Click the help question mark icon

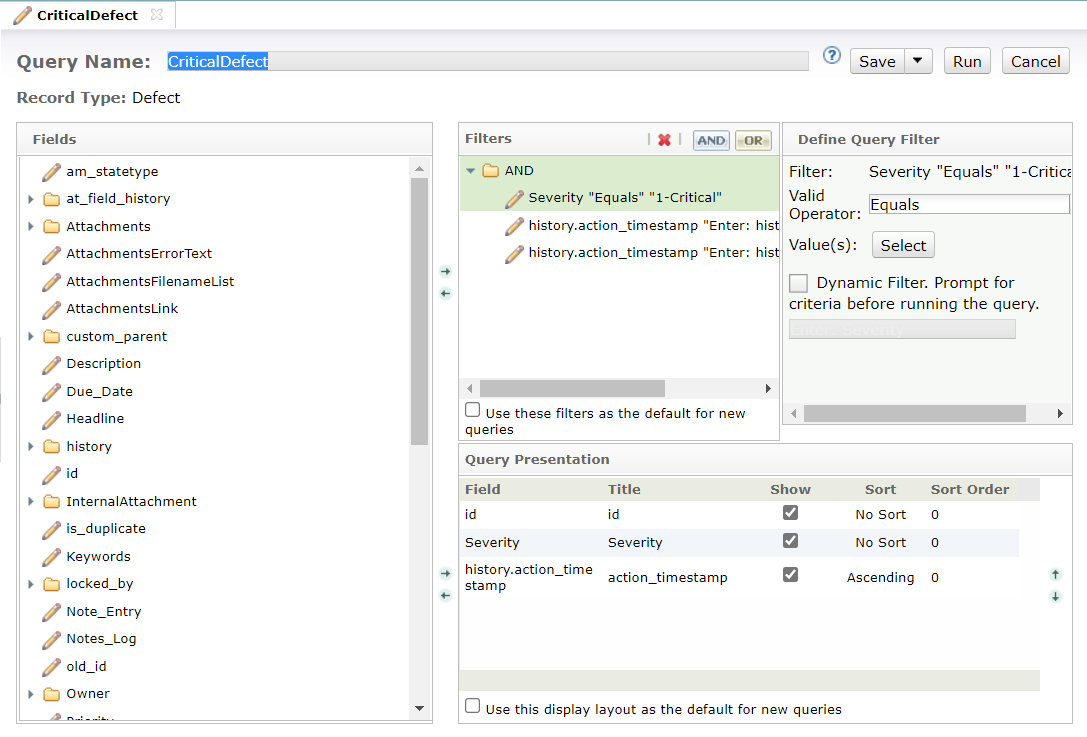tap(832, 56)
